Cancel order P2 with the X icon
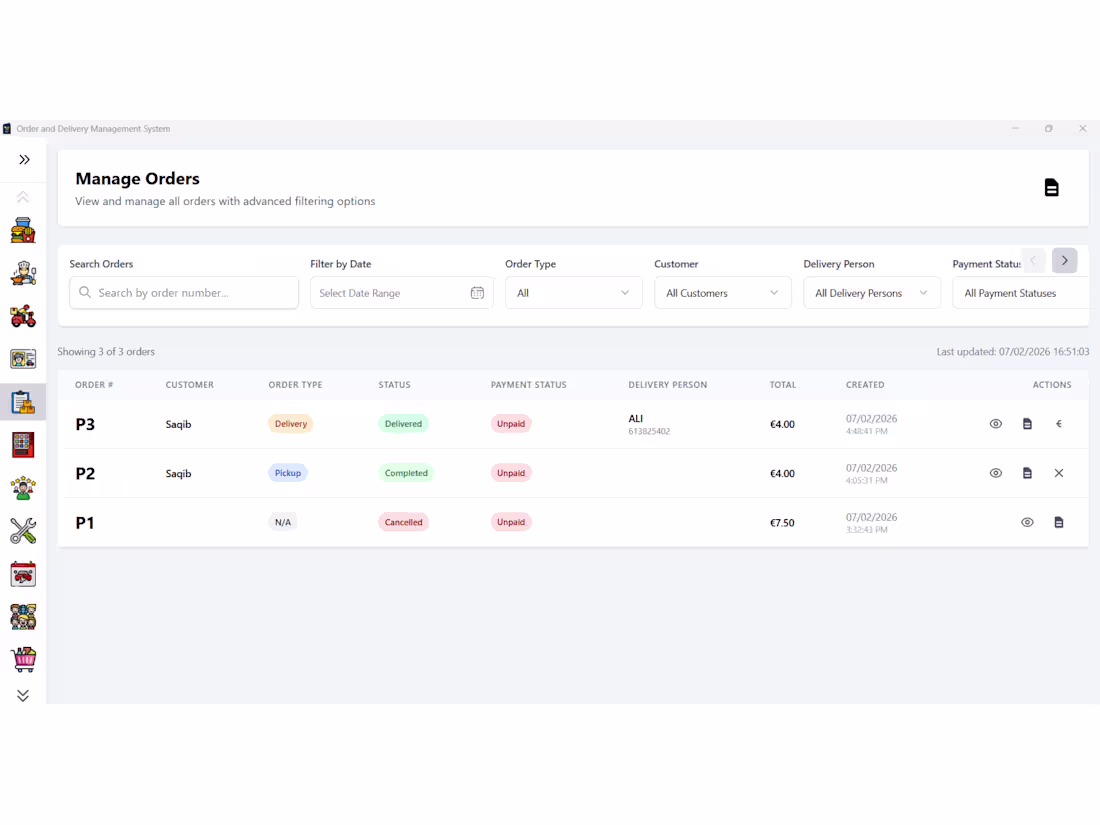The width and height of the screenshot is (1100, 825). [x=1059, y=473]
